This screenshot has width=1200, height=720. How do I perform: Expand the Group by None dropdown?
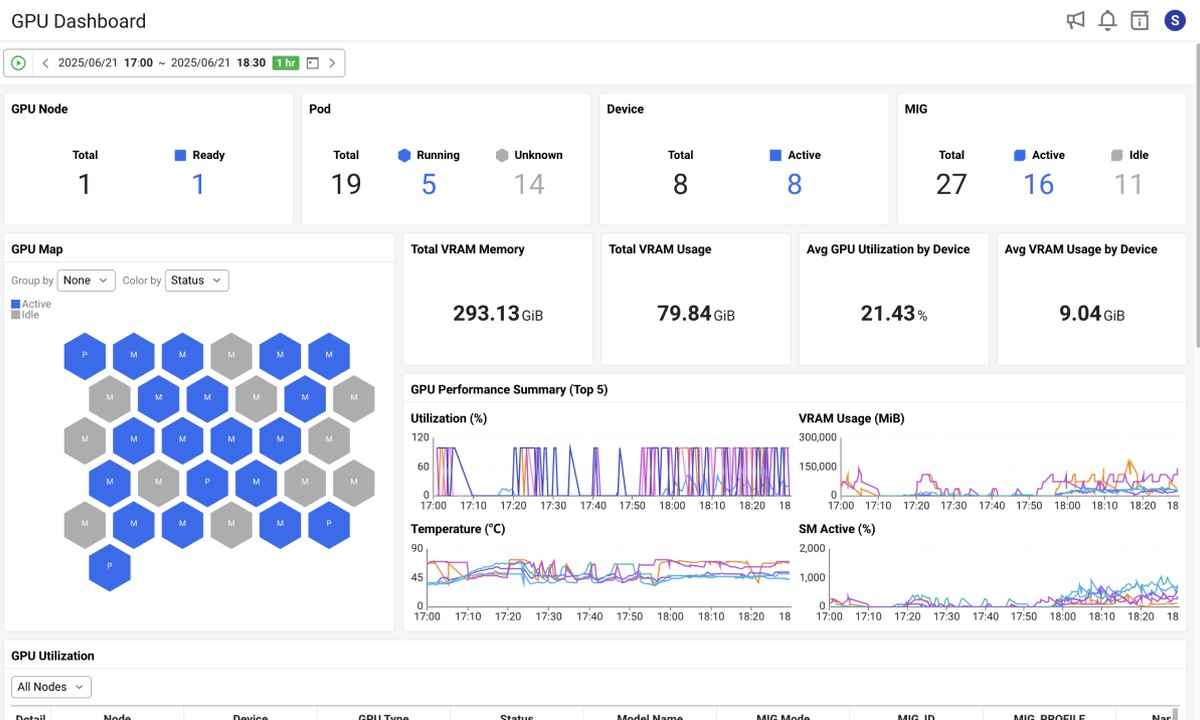pos(86,281)
